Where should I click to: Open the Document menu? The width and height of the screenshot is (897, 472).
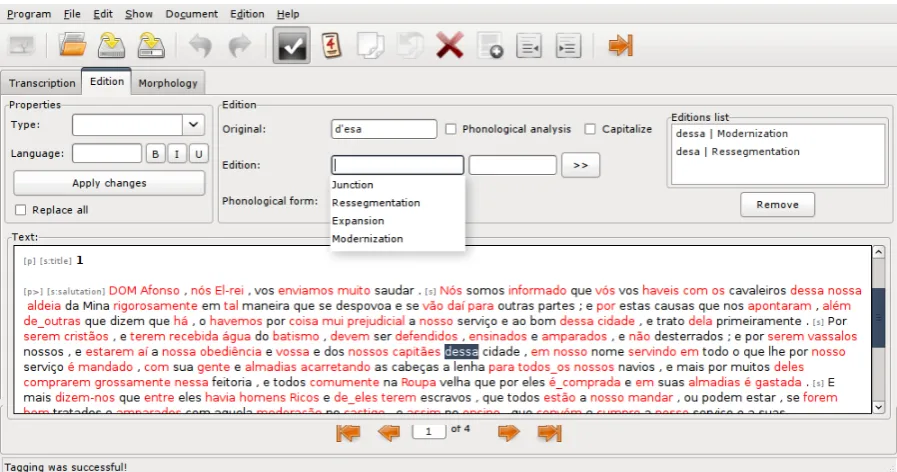click(192, 14)
